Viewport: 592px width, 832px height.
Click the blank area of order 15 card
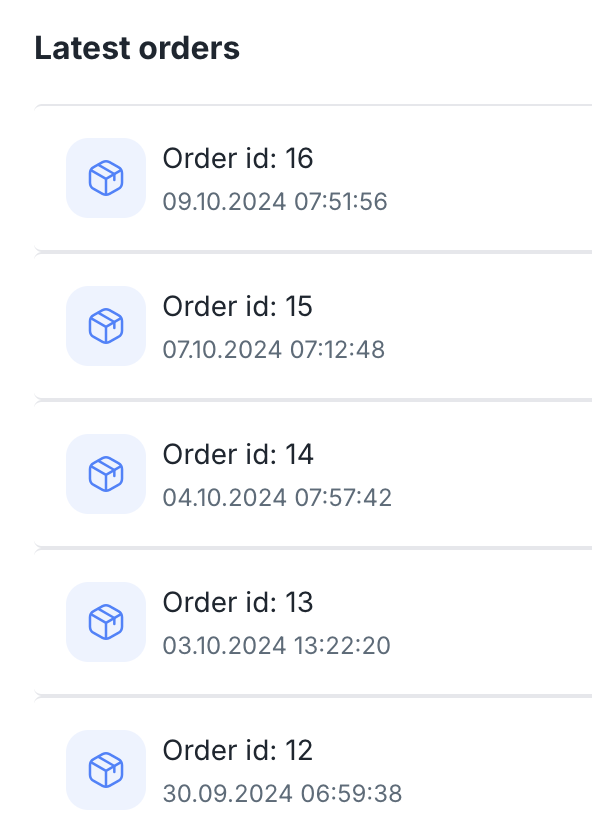point(488,326)
